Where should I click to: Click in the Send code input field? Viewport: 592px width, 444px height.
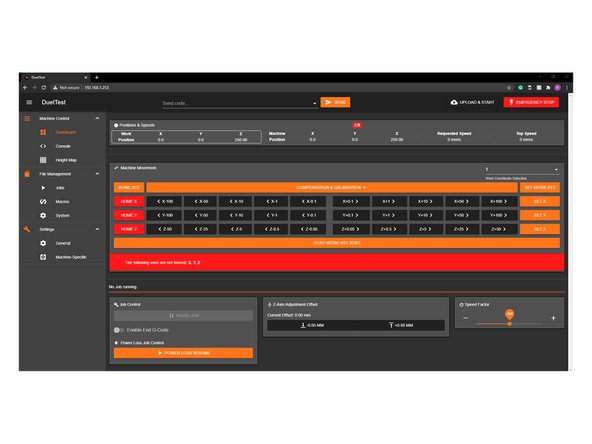[x=237, y=103]
